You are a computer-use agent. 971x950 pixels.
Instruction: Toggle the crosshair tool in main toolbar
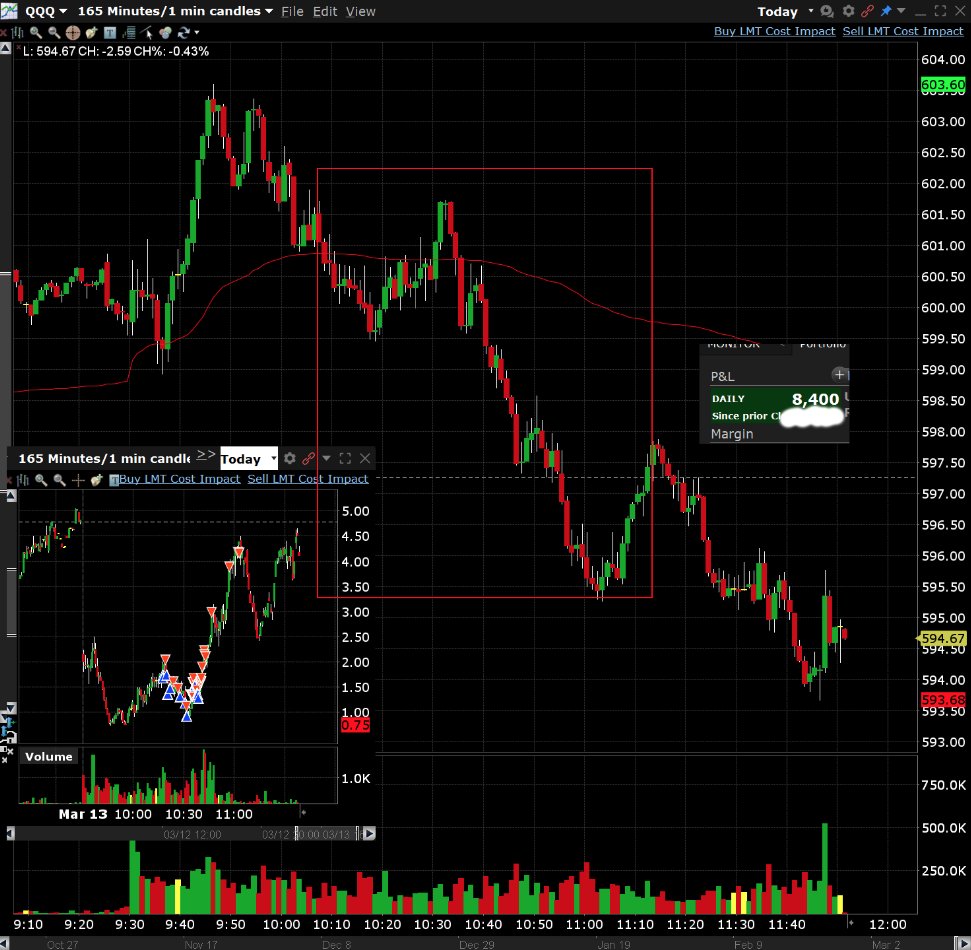73,32
